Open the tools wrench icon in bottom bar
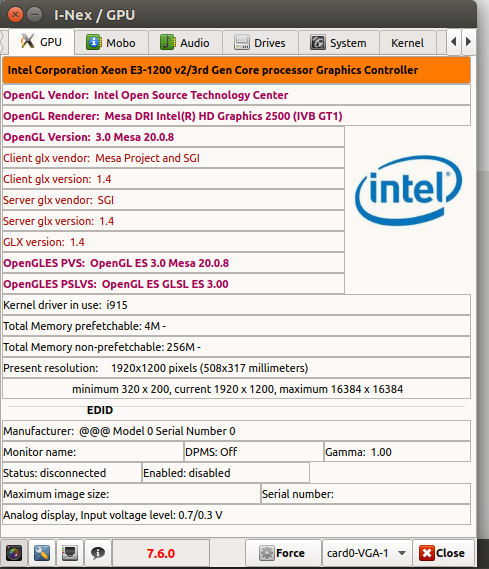Viewport: 489px width, 569px height. pyautogui.click(x=42, y=553)
